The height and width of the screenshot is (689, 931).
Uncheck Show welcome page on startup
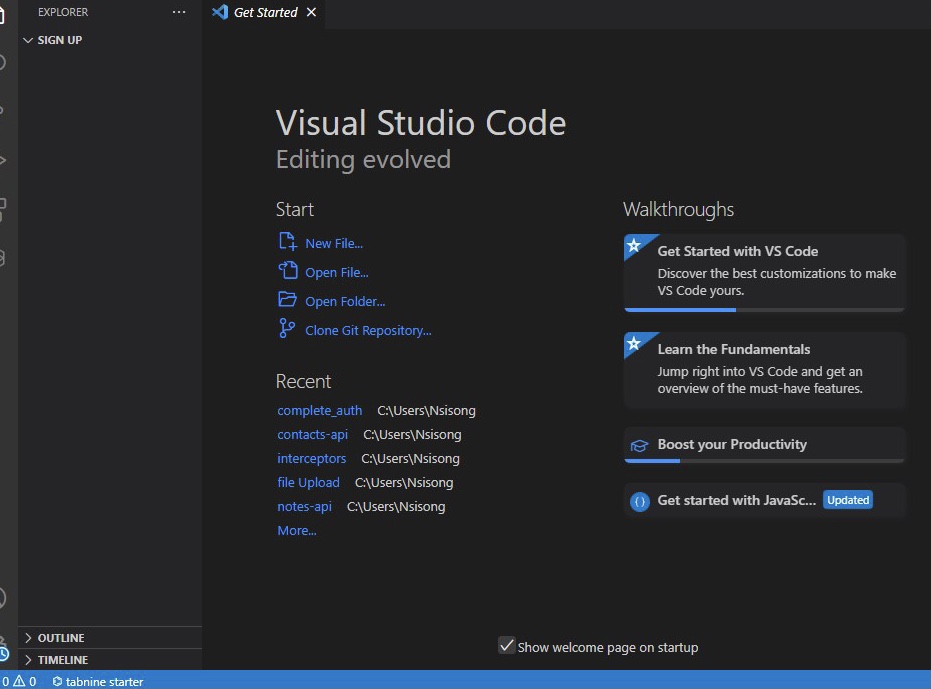506,646
